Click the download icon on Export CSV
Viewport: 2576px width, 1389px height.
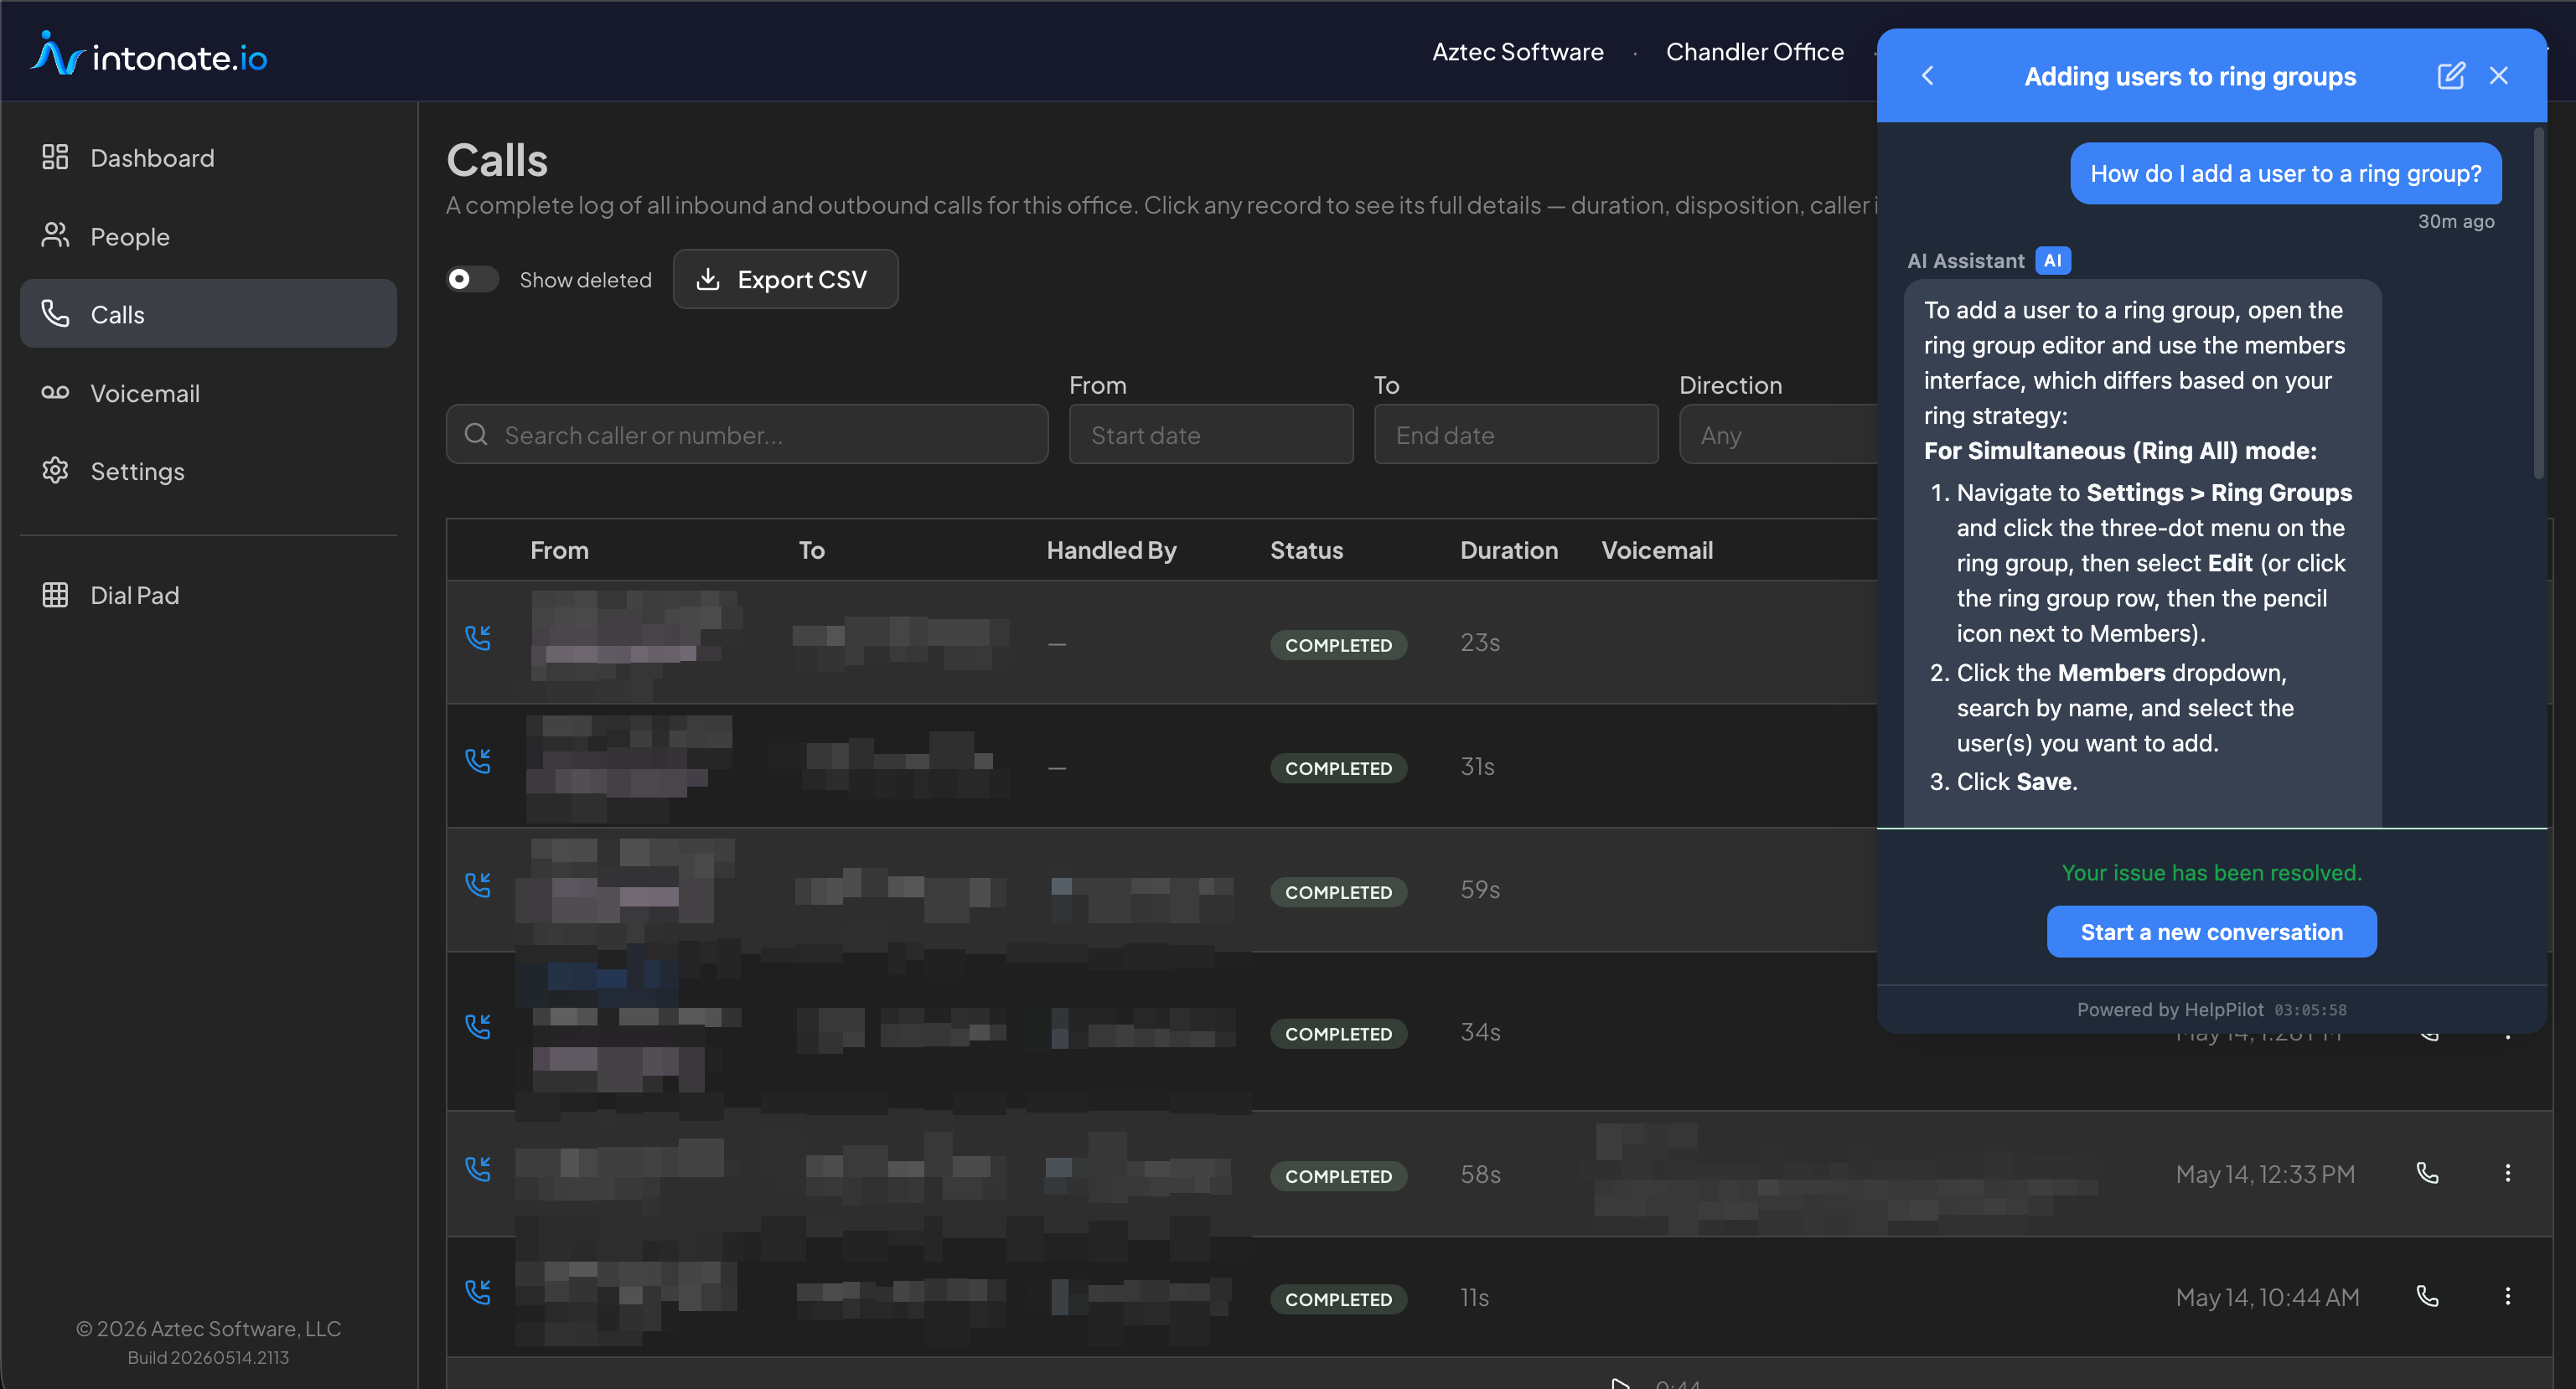708,279
